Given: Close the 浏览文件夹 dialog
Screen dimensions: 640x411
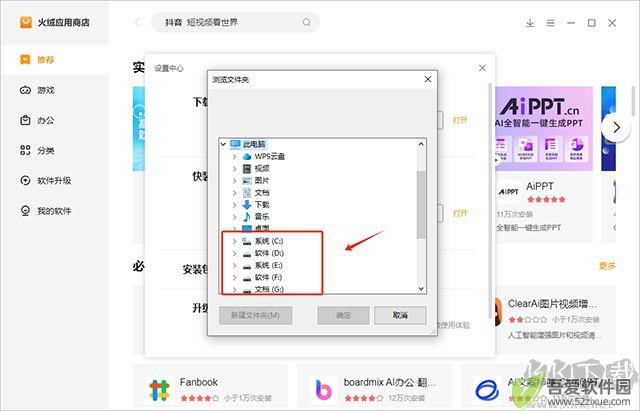Looking at the screenshot, I should coord(428,79).
